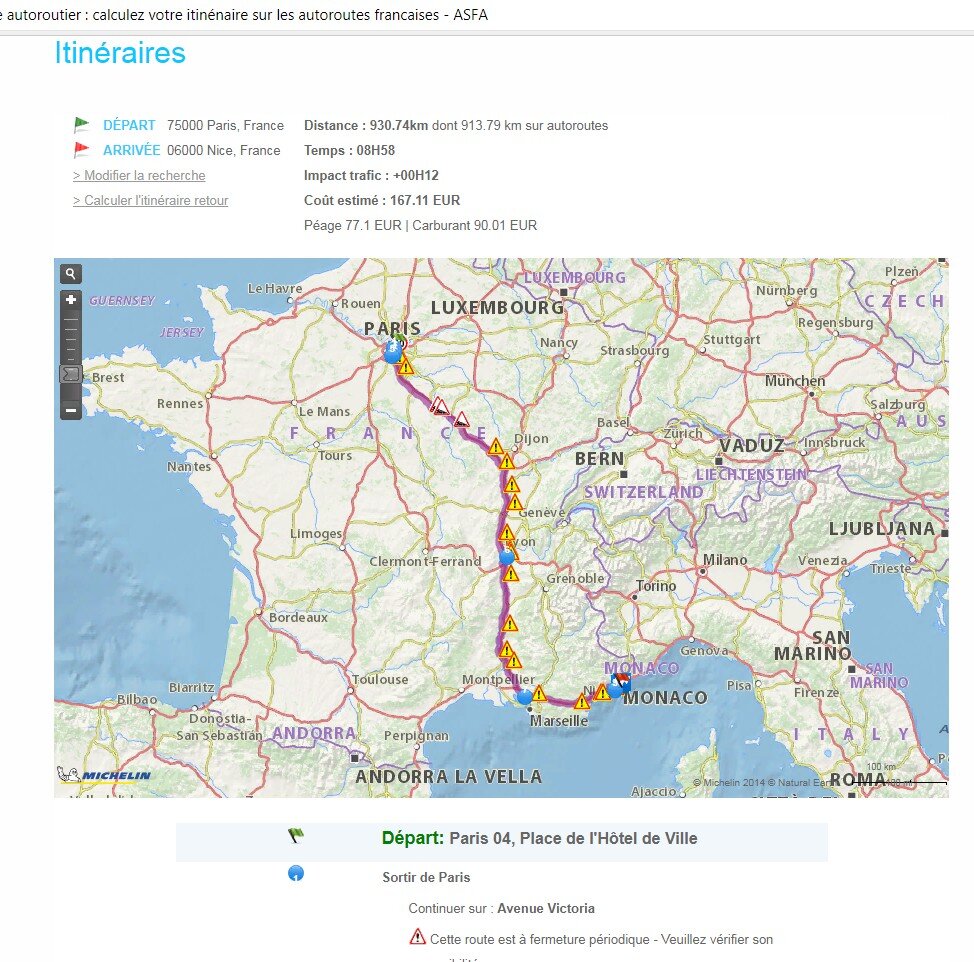The height and width of the screenshot is (962, 974).
Task: Click the blue route marker at Nice
Action: (615, 689)
